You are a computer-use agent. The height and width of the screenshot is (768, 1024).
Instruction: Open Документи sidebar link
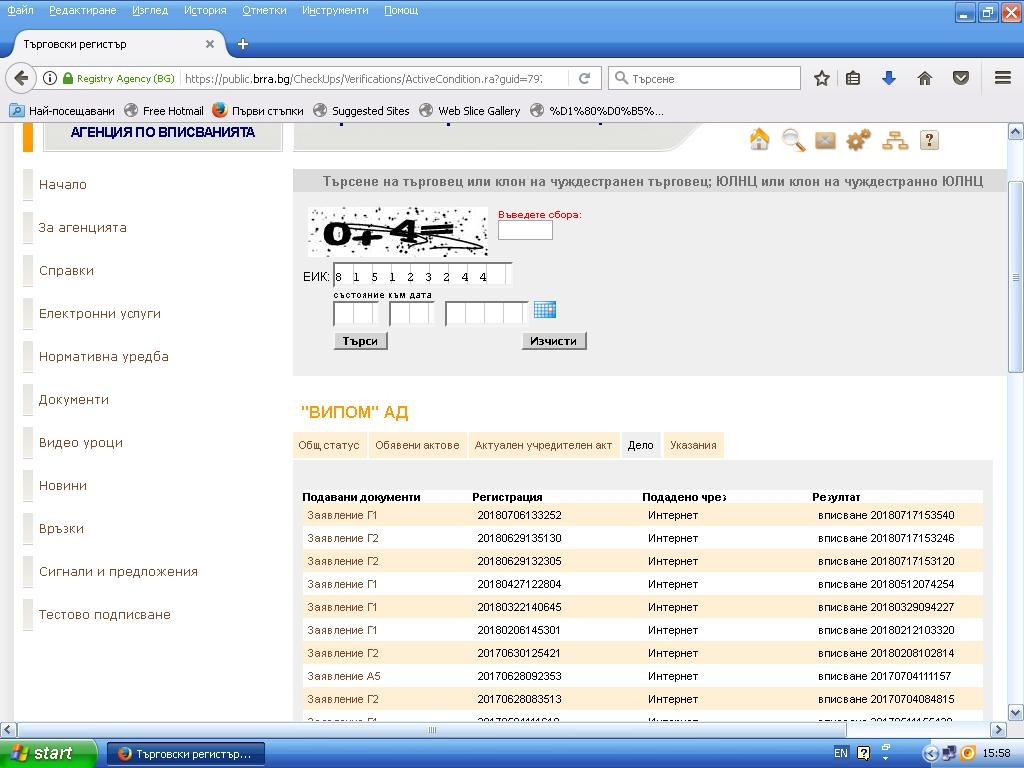pos(74,400)
